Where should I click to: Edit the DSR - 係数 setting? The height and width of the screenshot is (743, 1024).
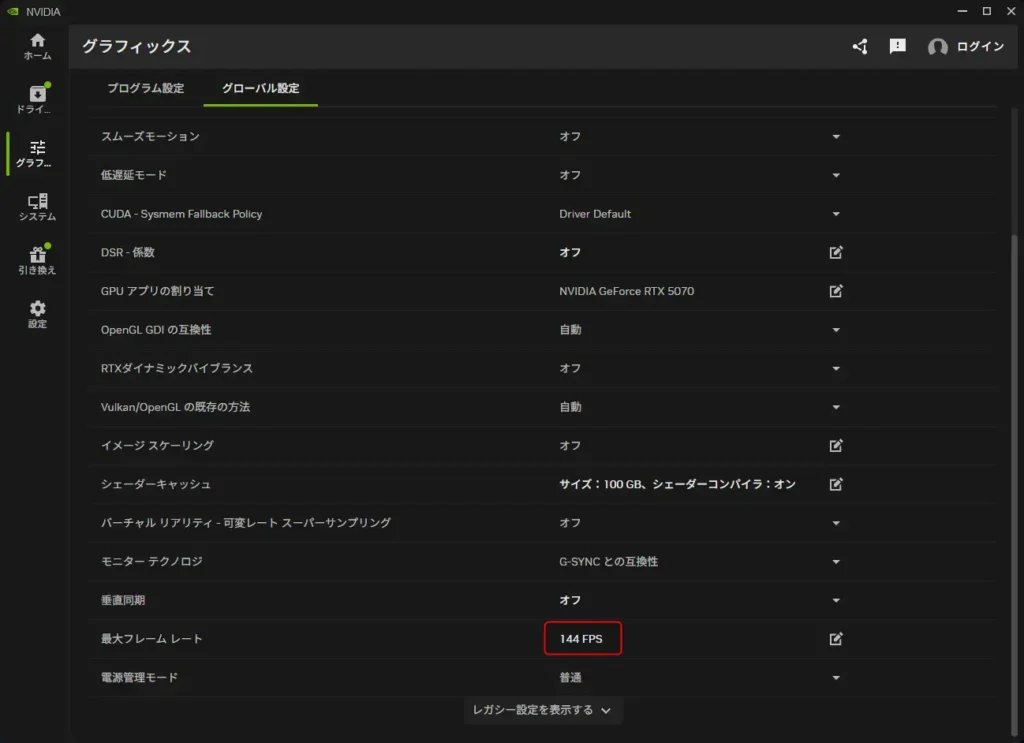click(836, 252)
